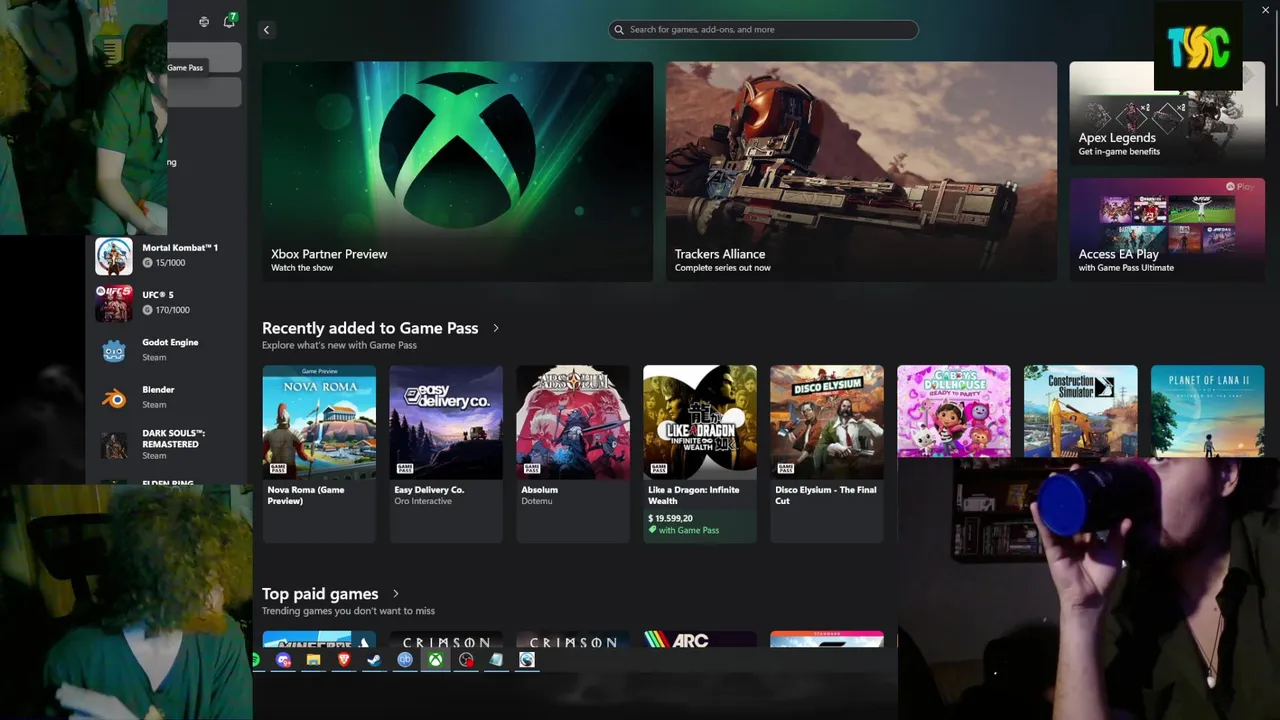Click the handheld device icon beside the bell
Viewport: 1280px width, 720px height.
pyautogui.click(x=204, y=21)
